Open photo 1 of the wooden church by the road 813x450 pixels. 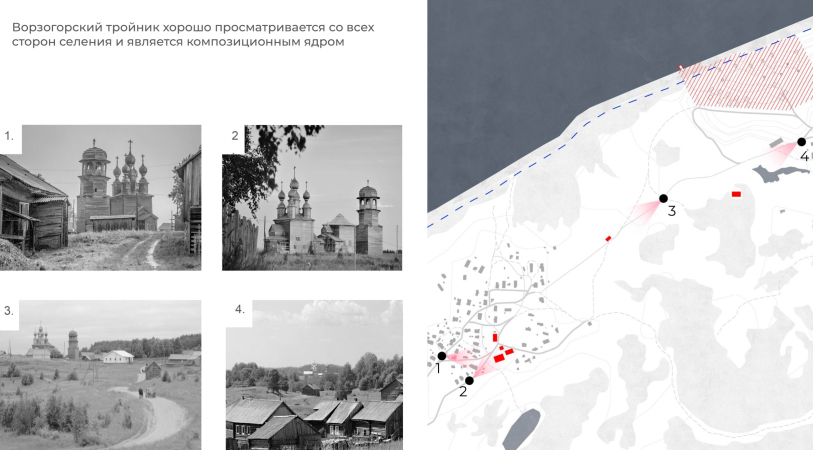tap(111, 197)
